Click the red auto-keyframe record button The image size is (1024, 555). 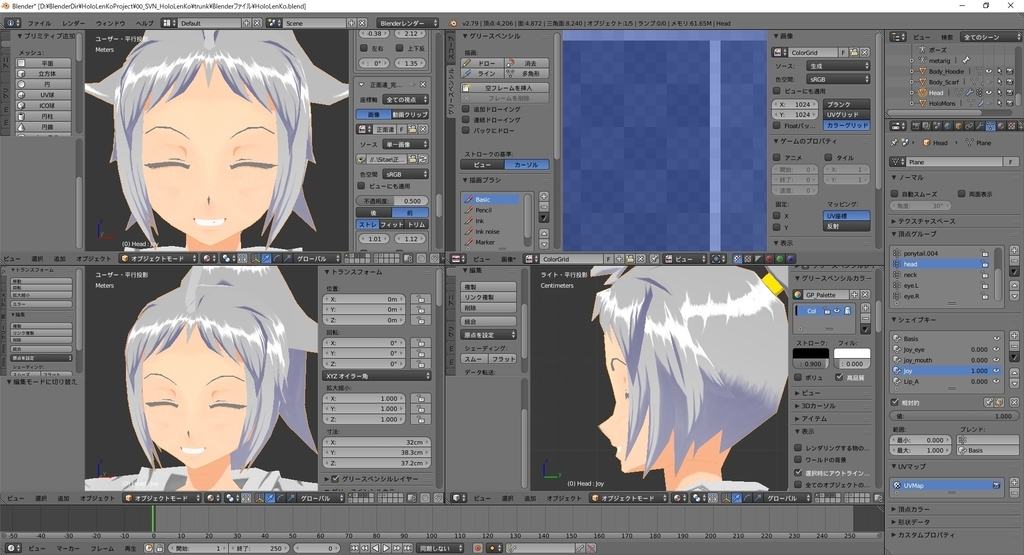[477, 548]
